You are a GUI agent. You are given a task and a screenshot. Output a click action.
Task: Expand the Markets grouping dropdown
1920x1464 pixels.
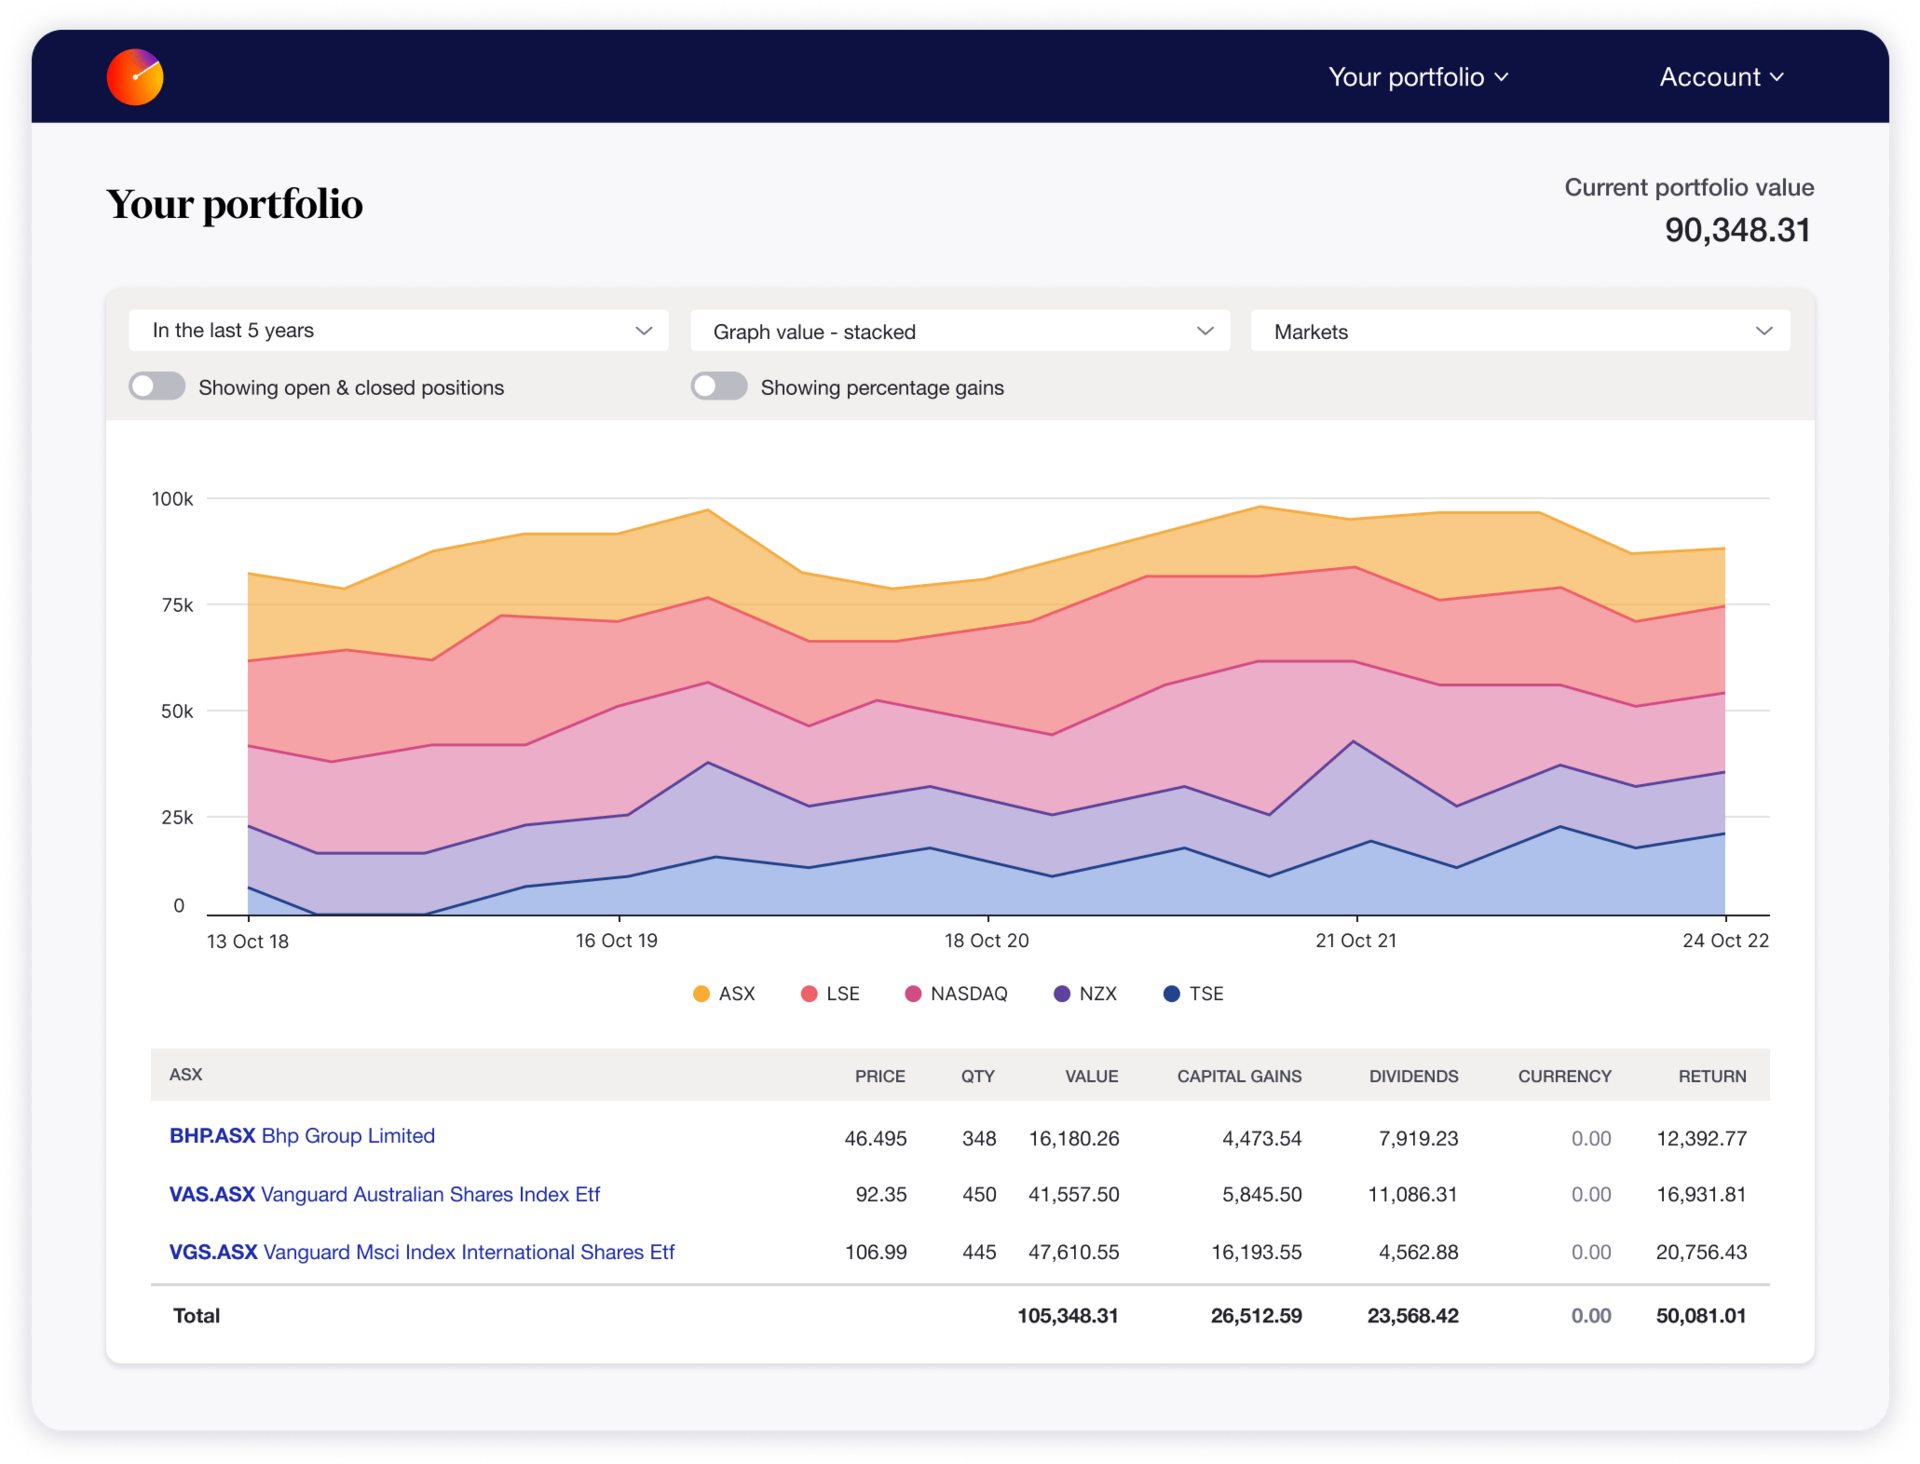1520,331
